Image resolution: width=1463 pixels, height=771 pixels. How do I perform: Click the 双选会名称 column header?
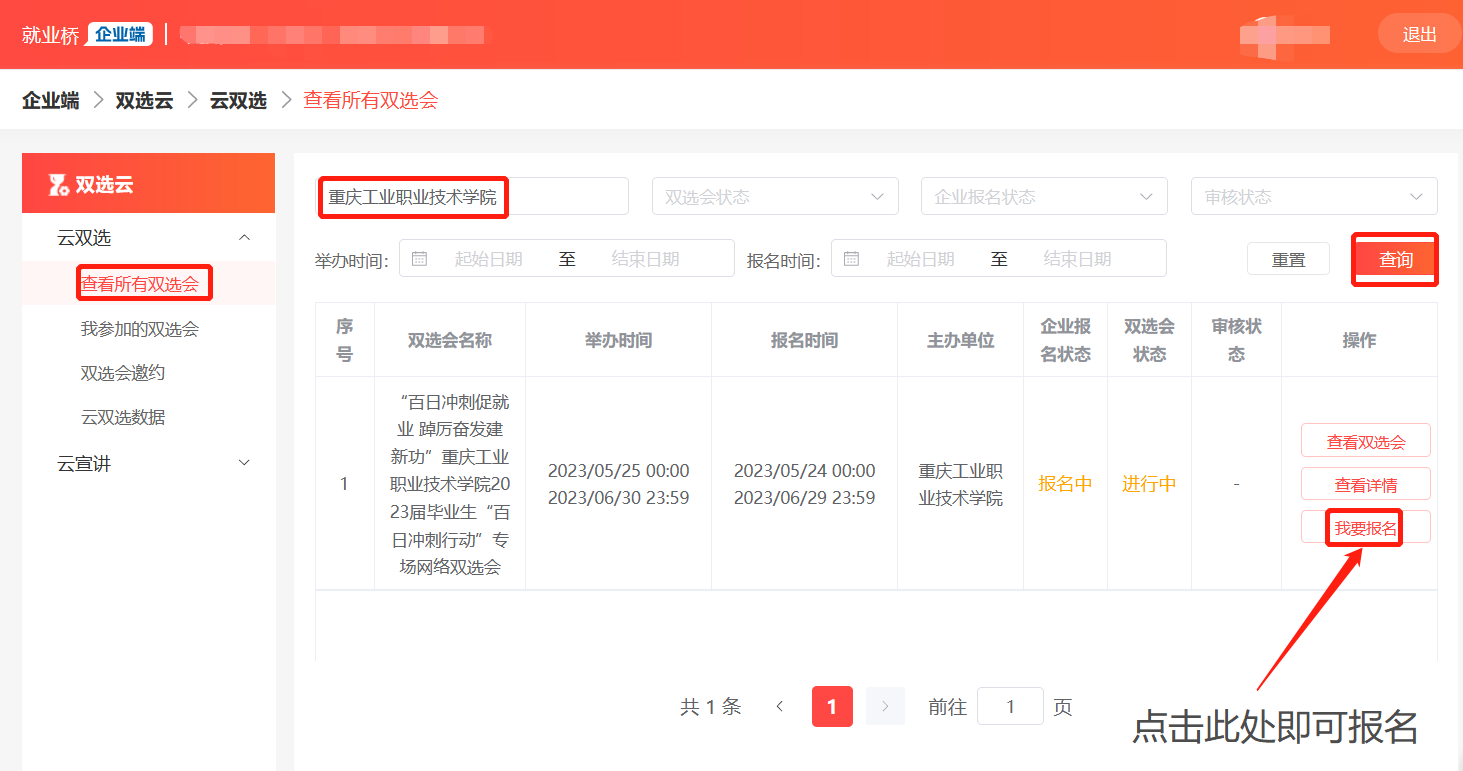[x=450, y=340]
